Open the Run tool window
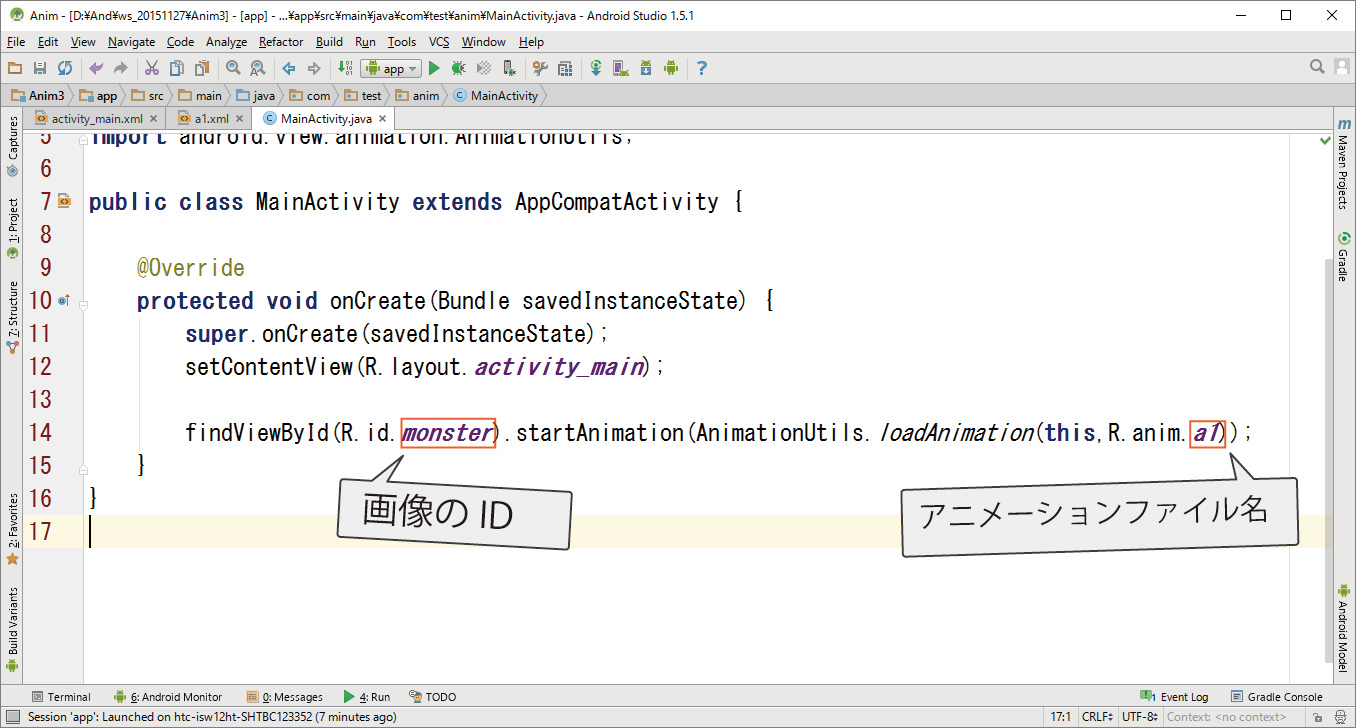 [366, 697]
